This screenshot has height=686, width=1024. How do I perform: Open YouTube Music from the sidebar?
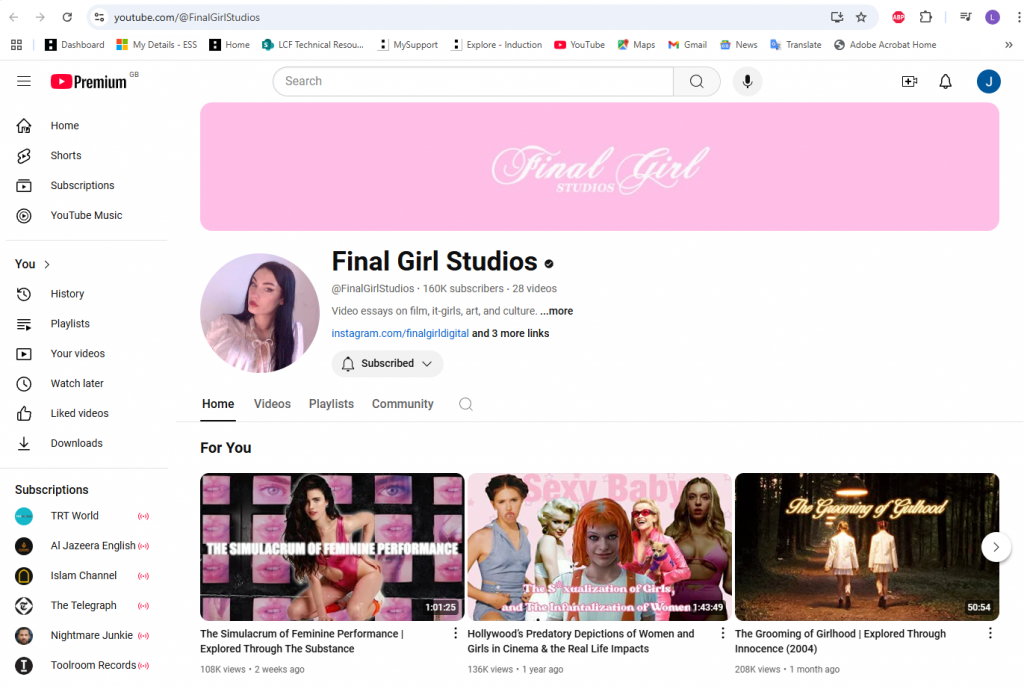click(85, 216)
